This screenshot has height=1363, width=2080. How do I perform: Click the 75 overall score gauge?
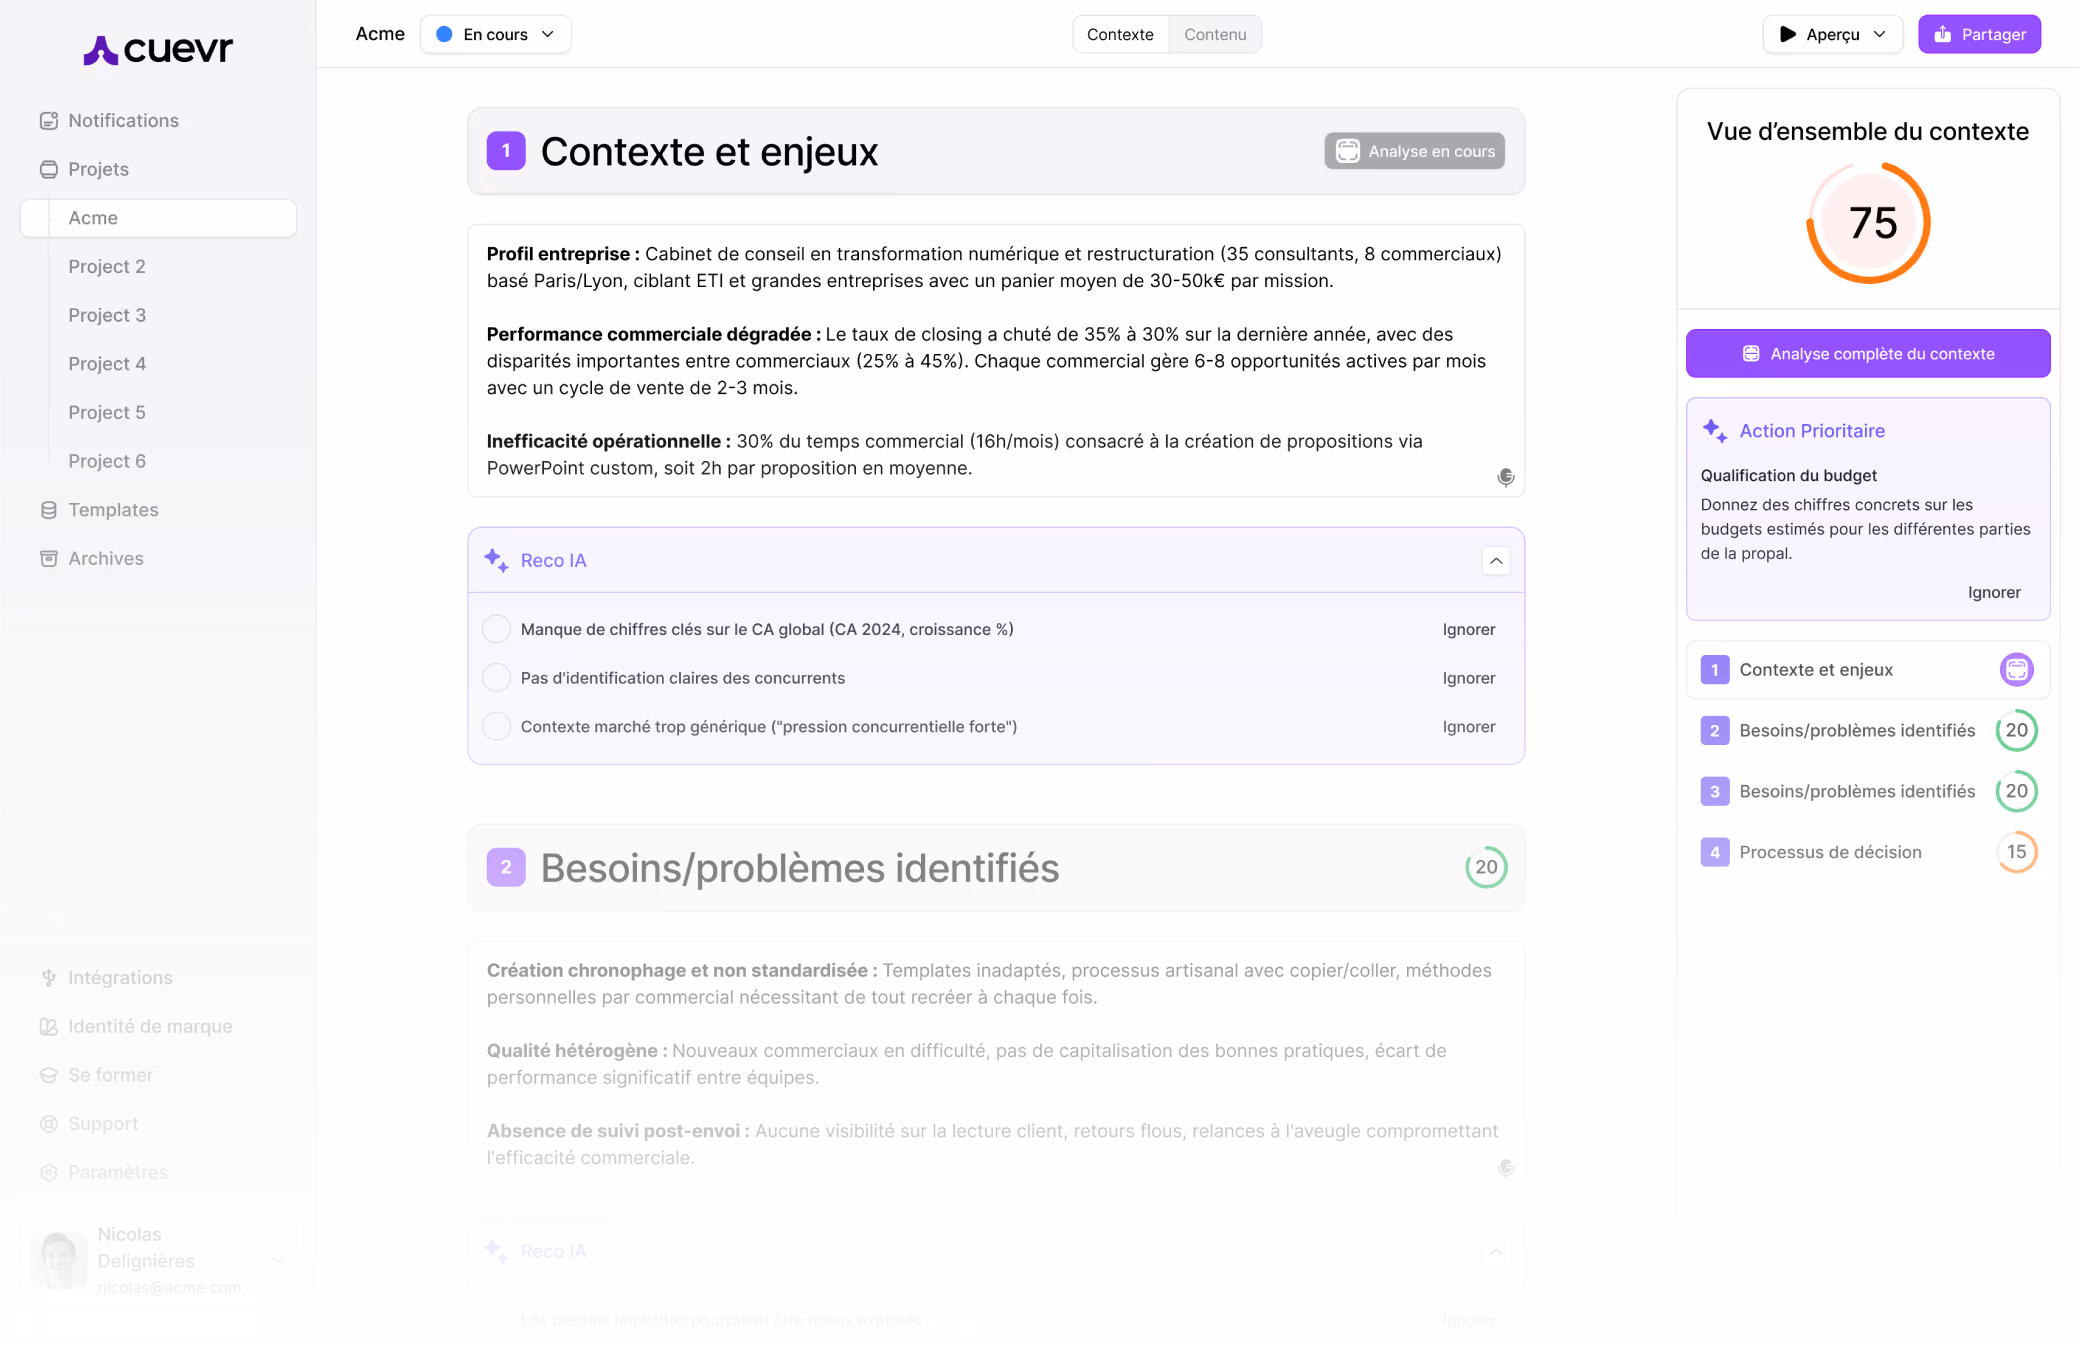[x=1868, y=223]
